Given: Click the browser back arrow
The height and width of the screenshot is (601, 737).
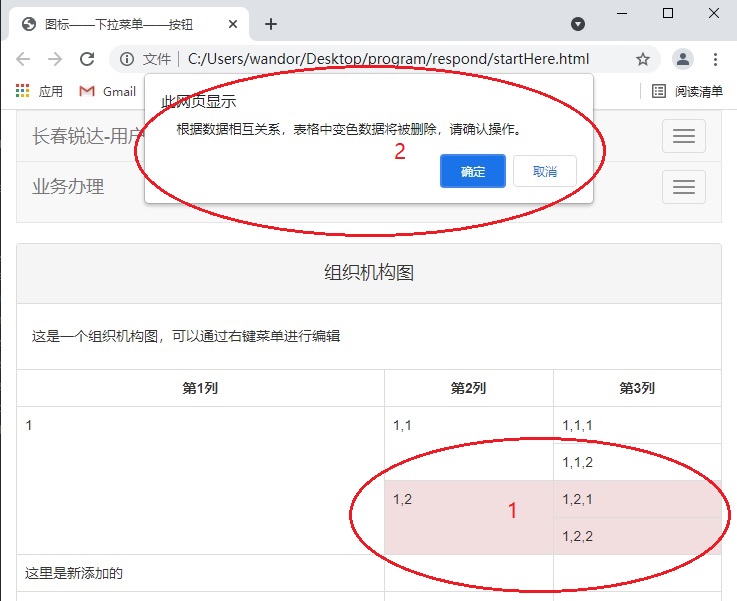Looking at the screenshot, I should [x=23, y=59].
